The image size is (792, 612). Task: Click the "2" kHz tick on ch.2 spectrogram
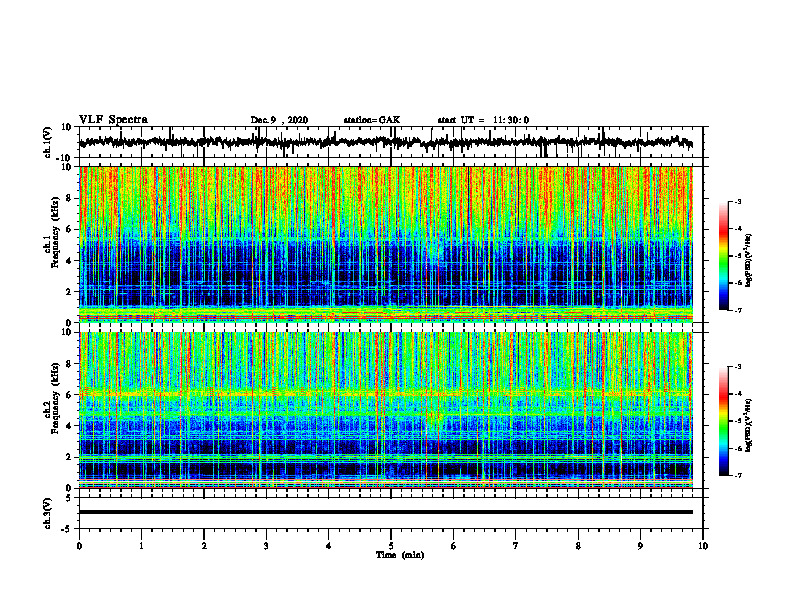point(70,457)
